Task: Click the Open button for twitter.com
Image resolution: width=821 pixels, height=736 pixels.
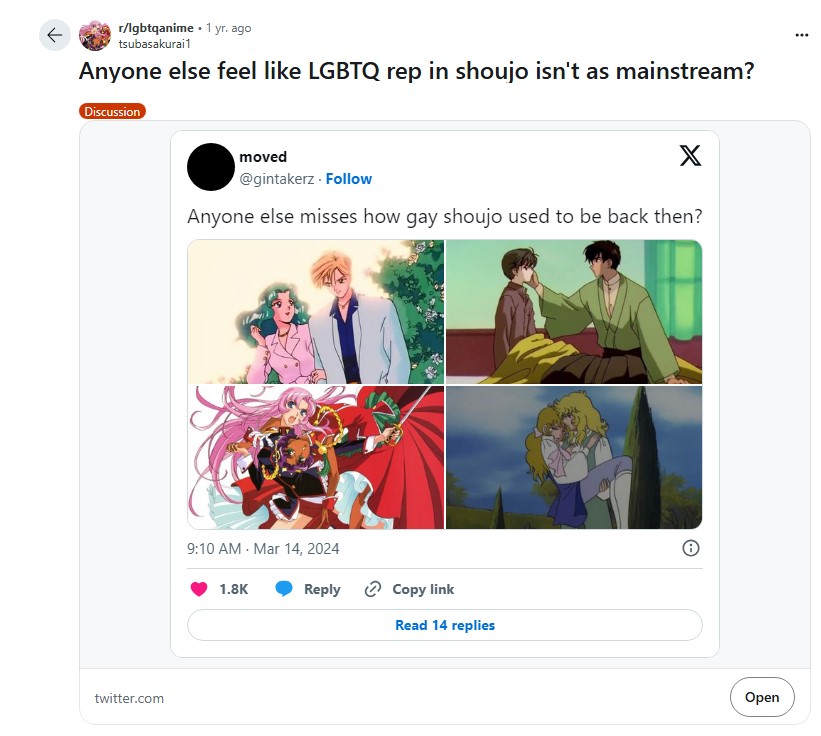Action: [762, 697]
